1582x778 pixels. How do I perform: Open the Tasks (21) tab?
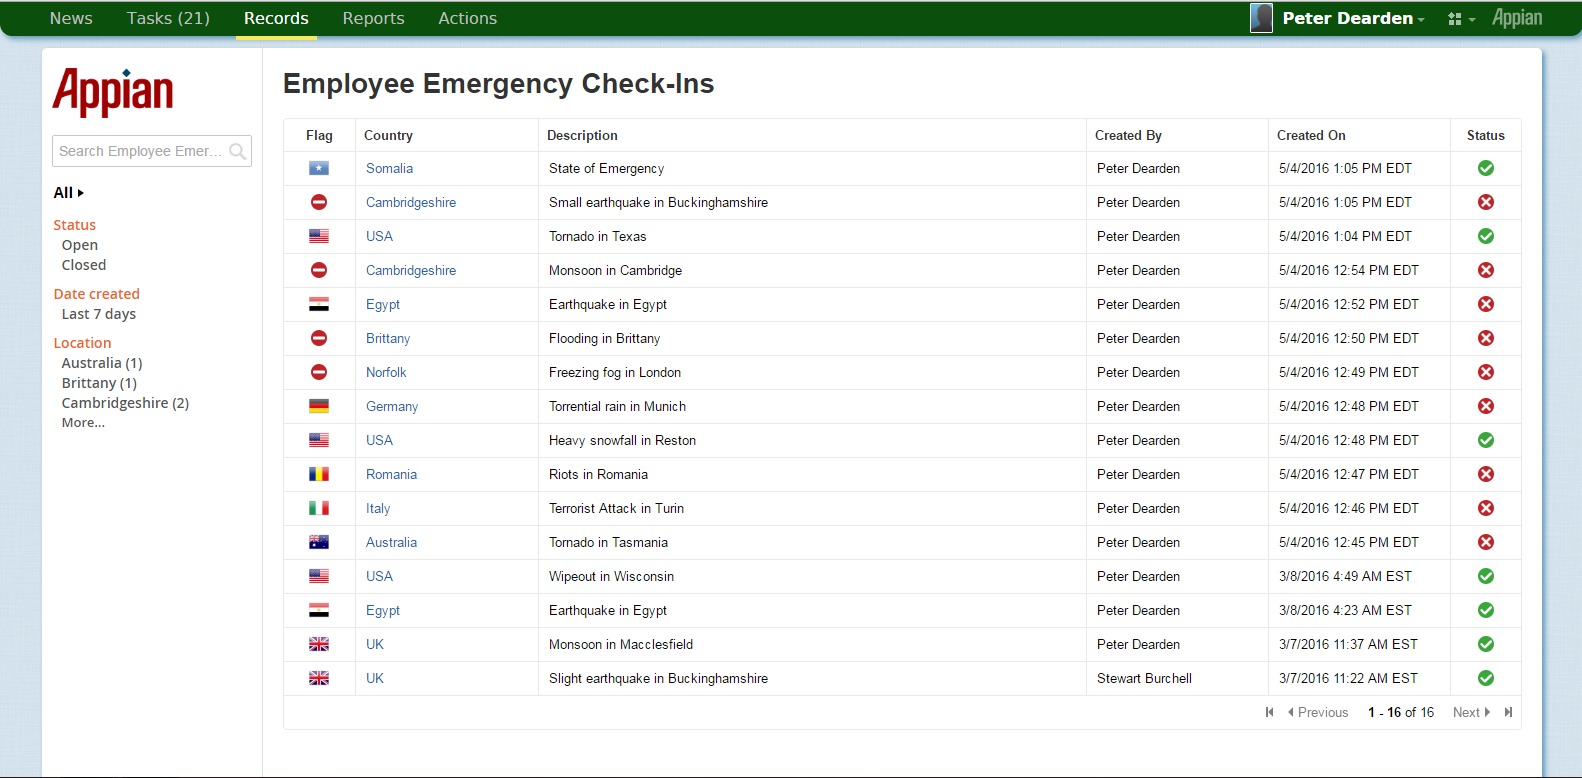click(x=168, y=18)
